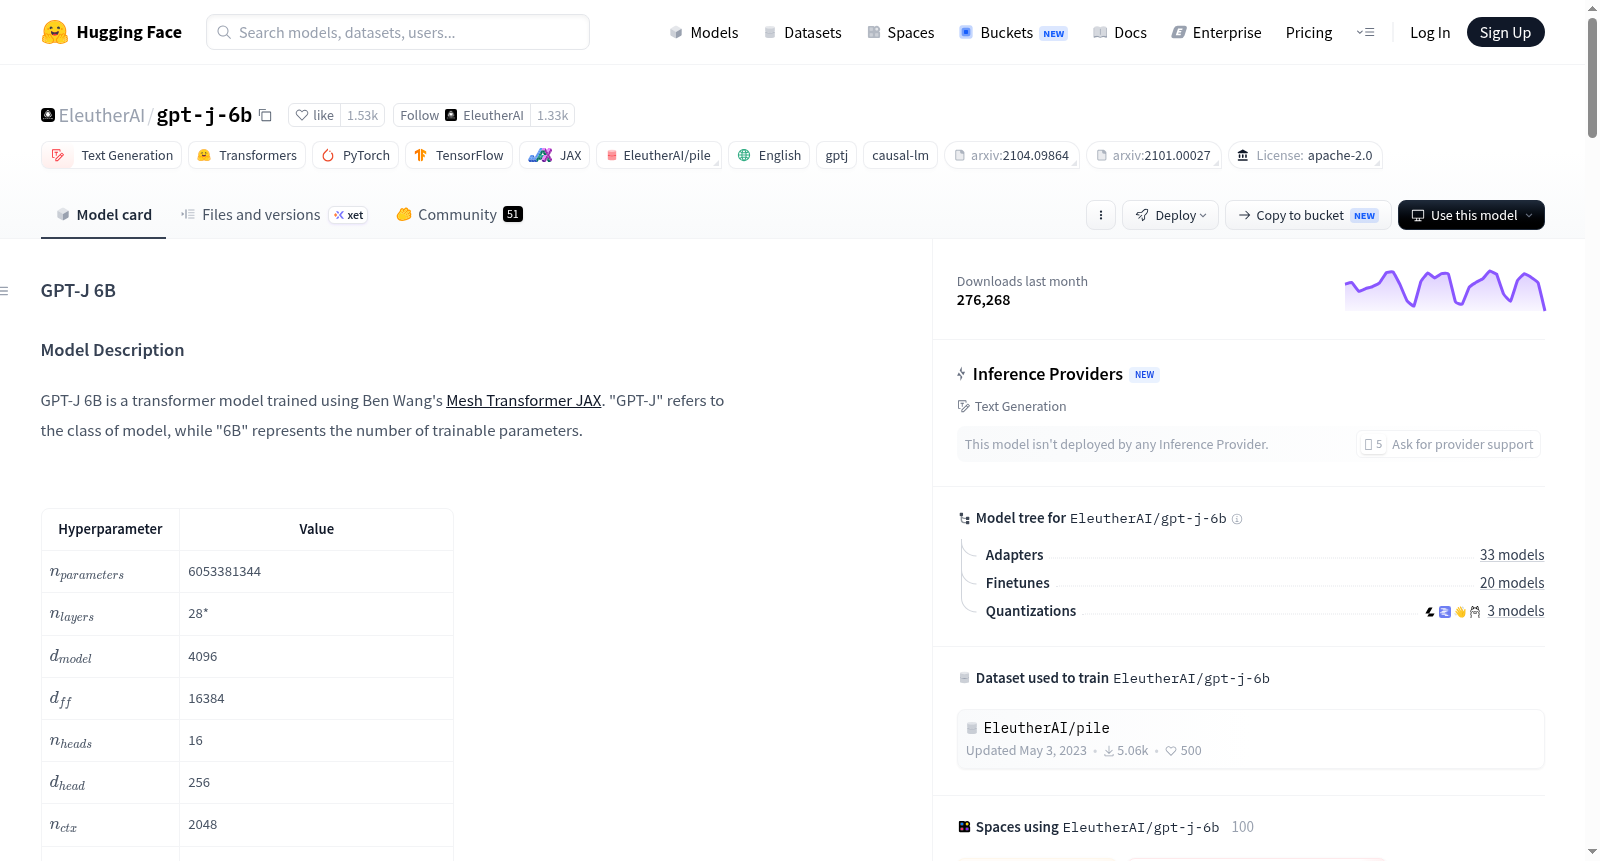The height and width of the screenshot is (861, 1600).
Task: Click the 16384 value cell
Action: click(316, 698)
